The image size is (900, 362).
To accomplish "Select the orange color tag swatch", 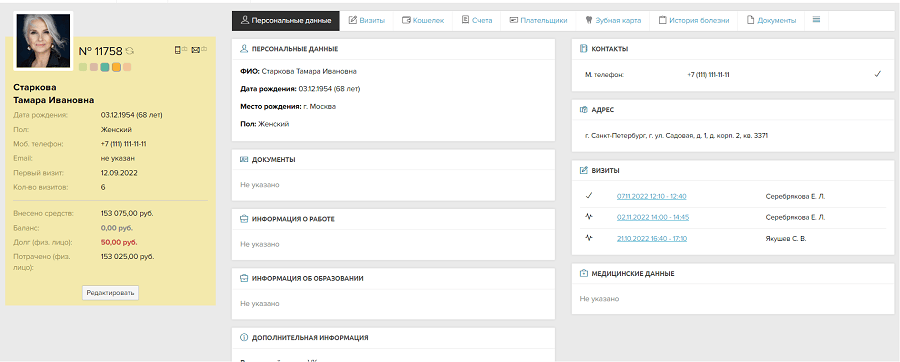I will (x=116, y=67).
